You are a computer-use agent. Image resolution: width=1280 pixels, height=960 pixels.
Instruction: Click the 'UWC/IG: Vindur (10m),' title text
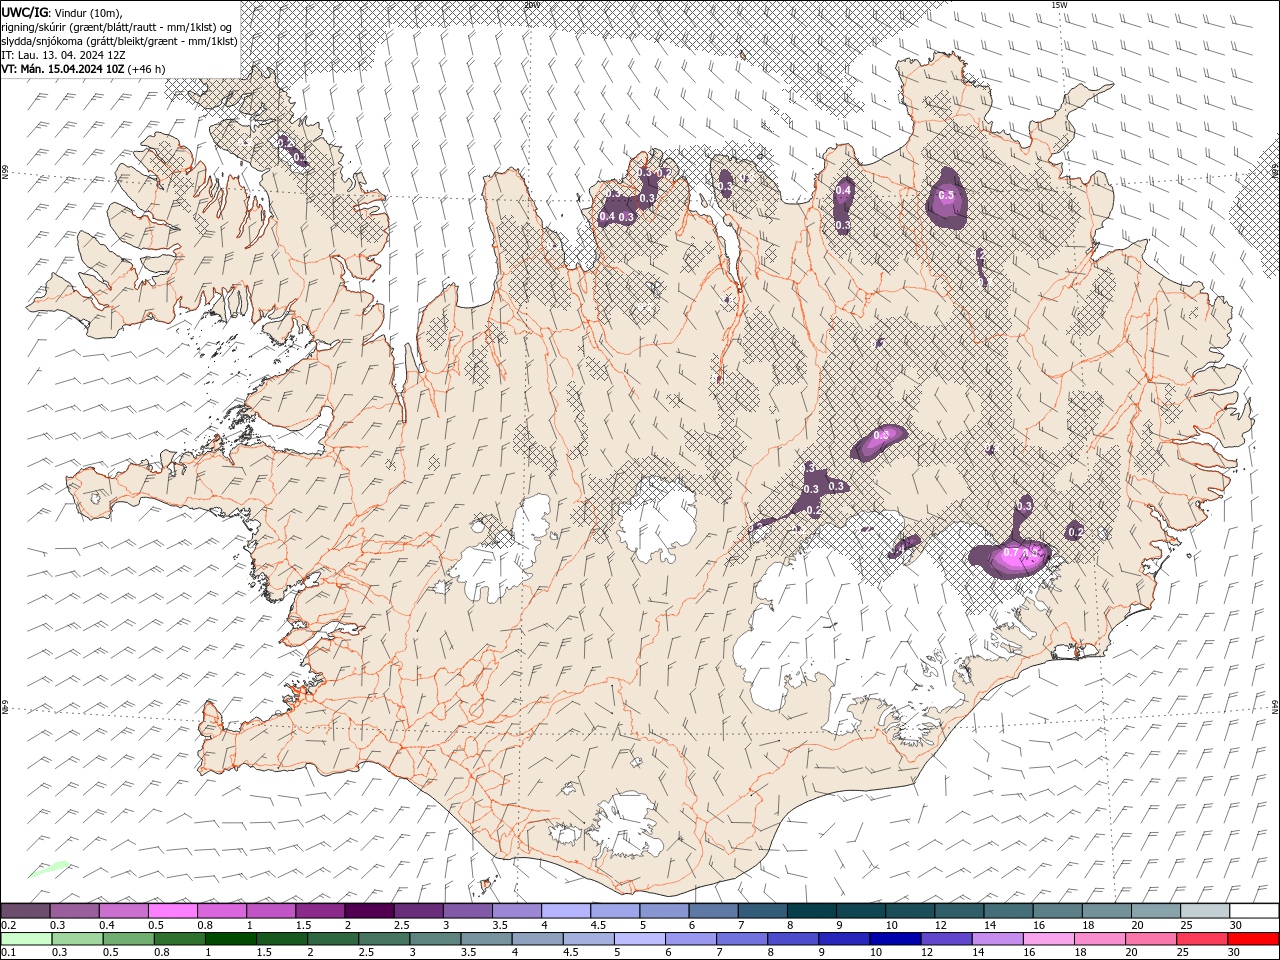(63, 12)
